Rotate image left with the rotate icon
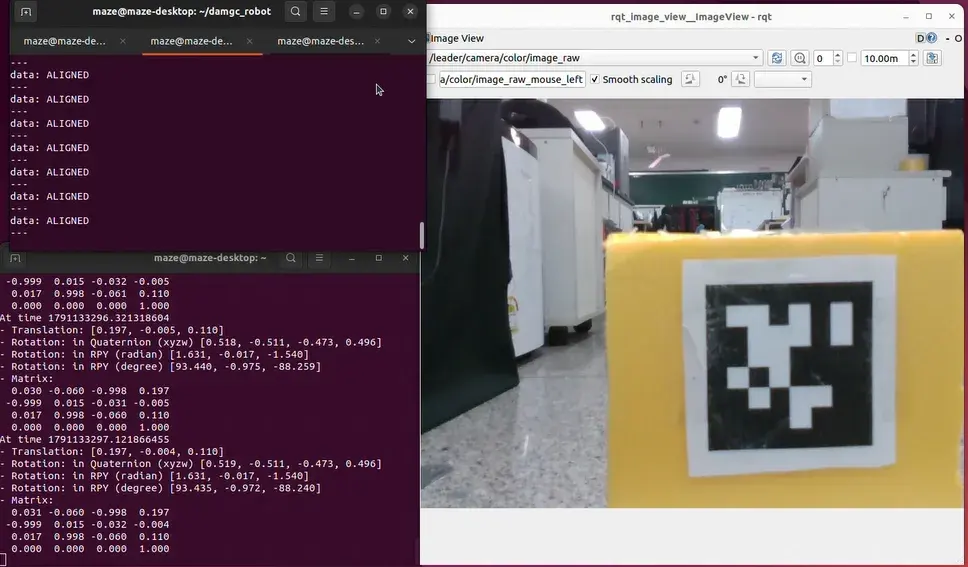This screenshot has height=567, width=968. tap(690, 79)
